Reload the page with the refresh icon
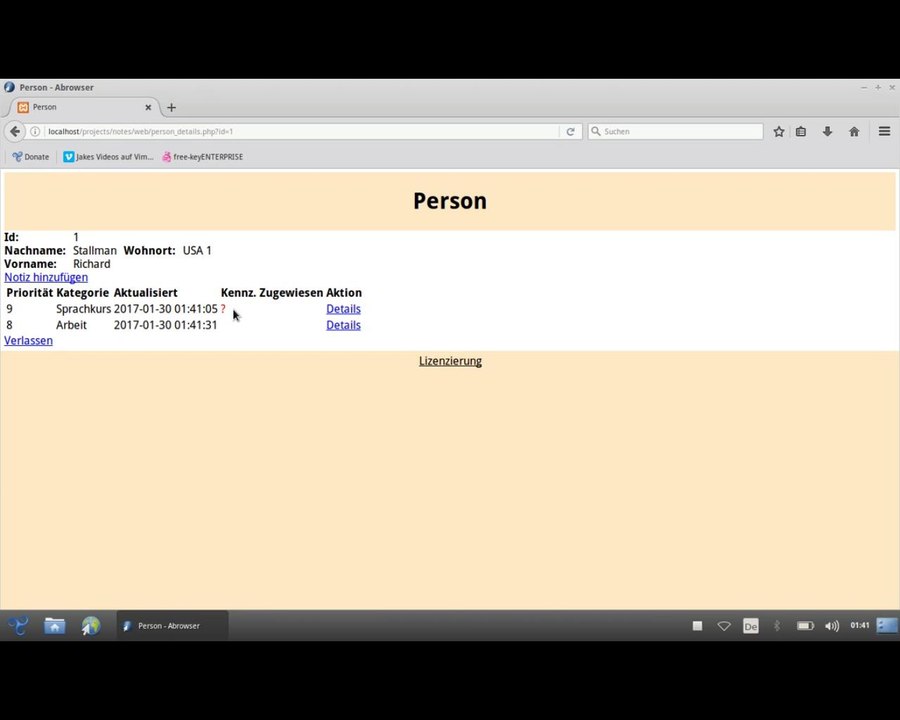This screenshot has width=900, height=720. point(570,131)
